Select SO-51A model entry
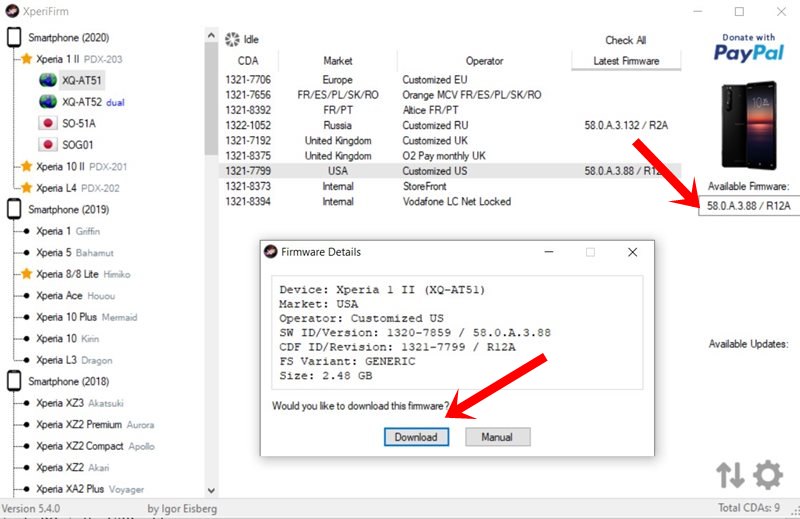The width and height of the screenshot is (800, 519). coord(79,123)
